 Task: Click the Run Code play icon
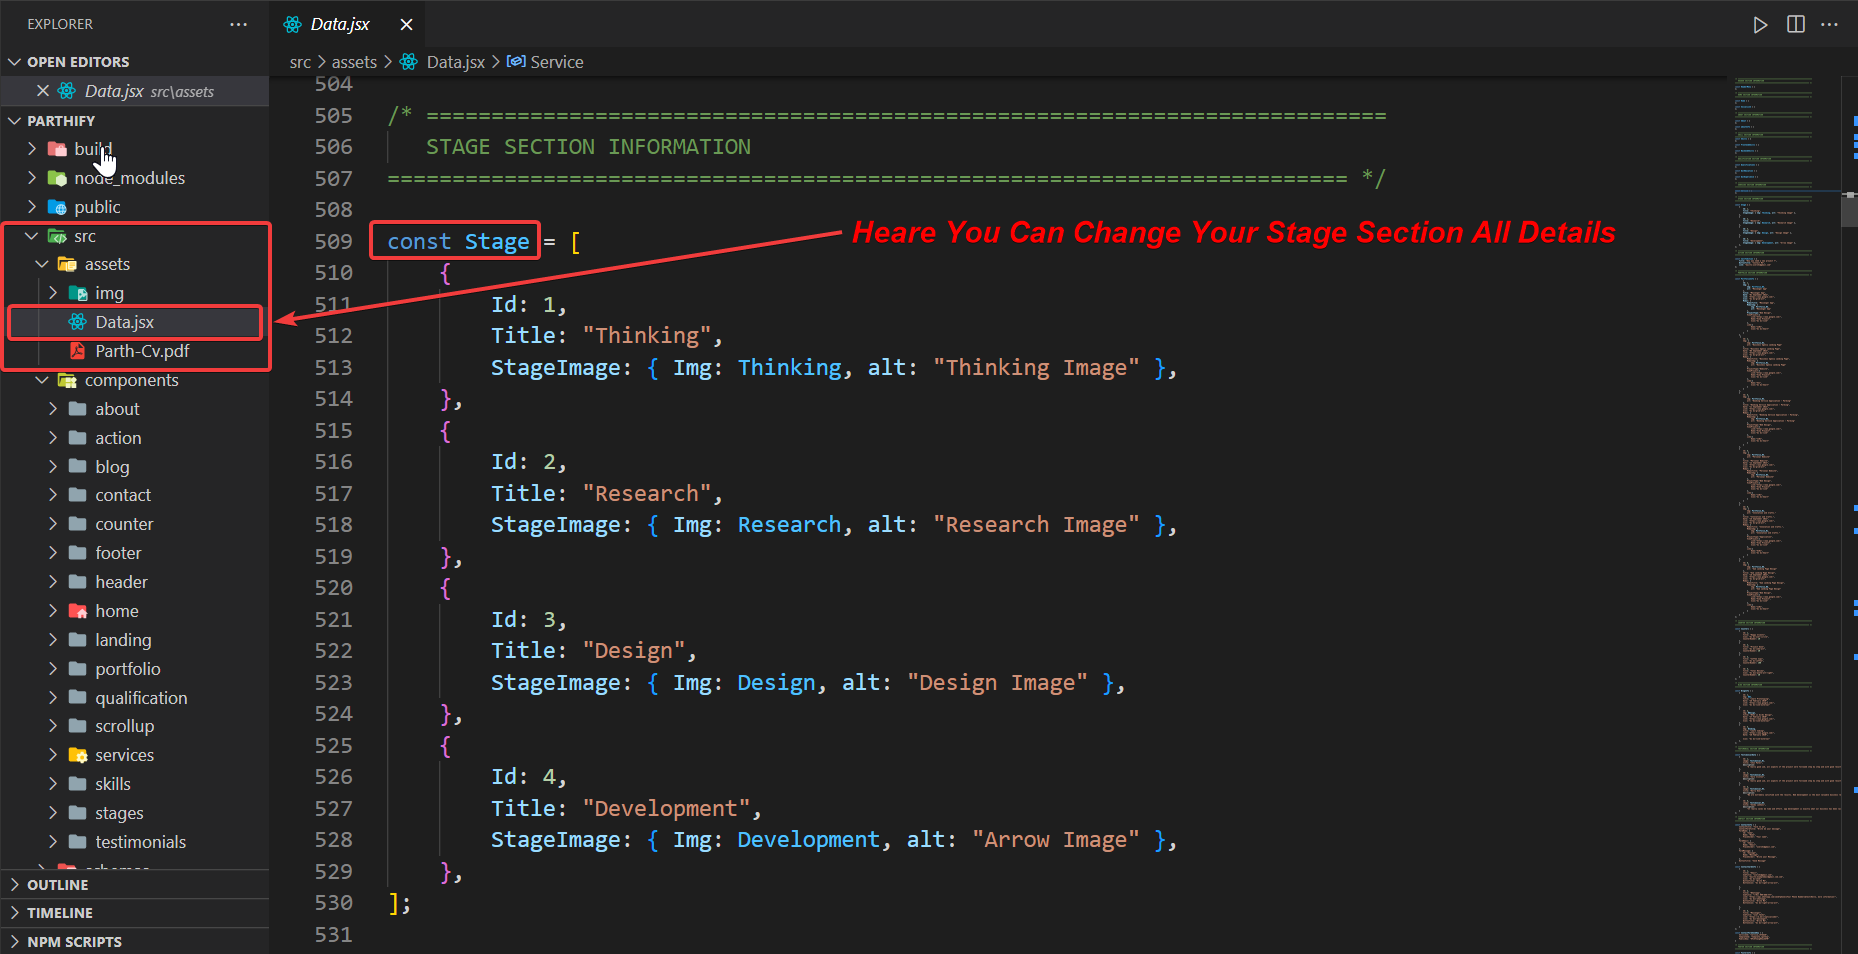pyautogui.click(x=1760, y=25)
